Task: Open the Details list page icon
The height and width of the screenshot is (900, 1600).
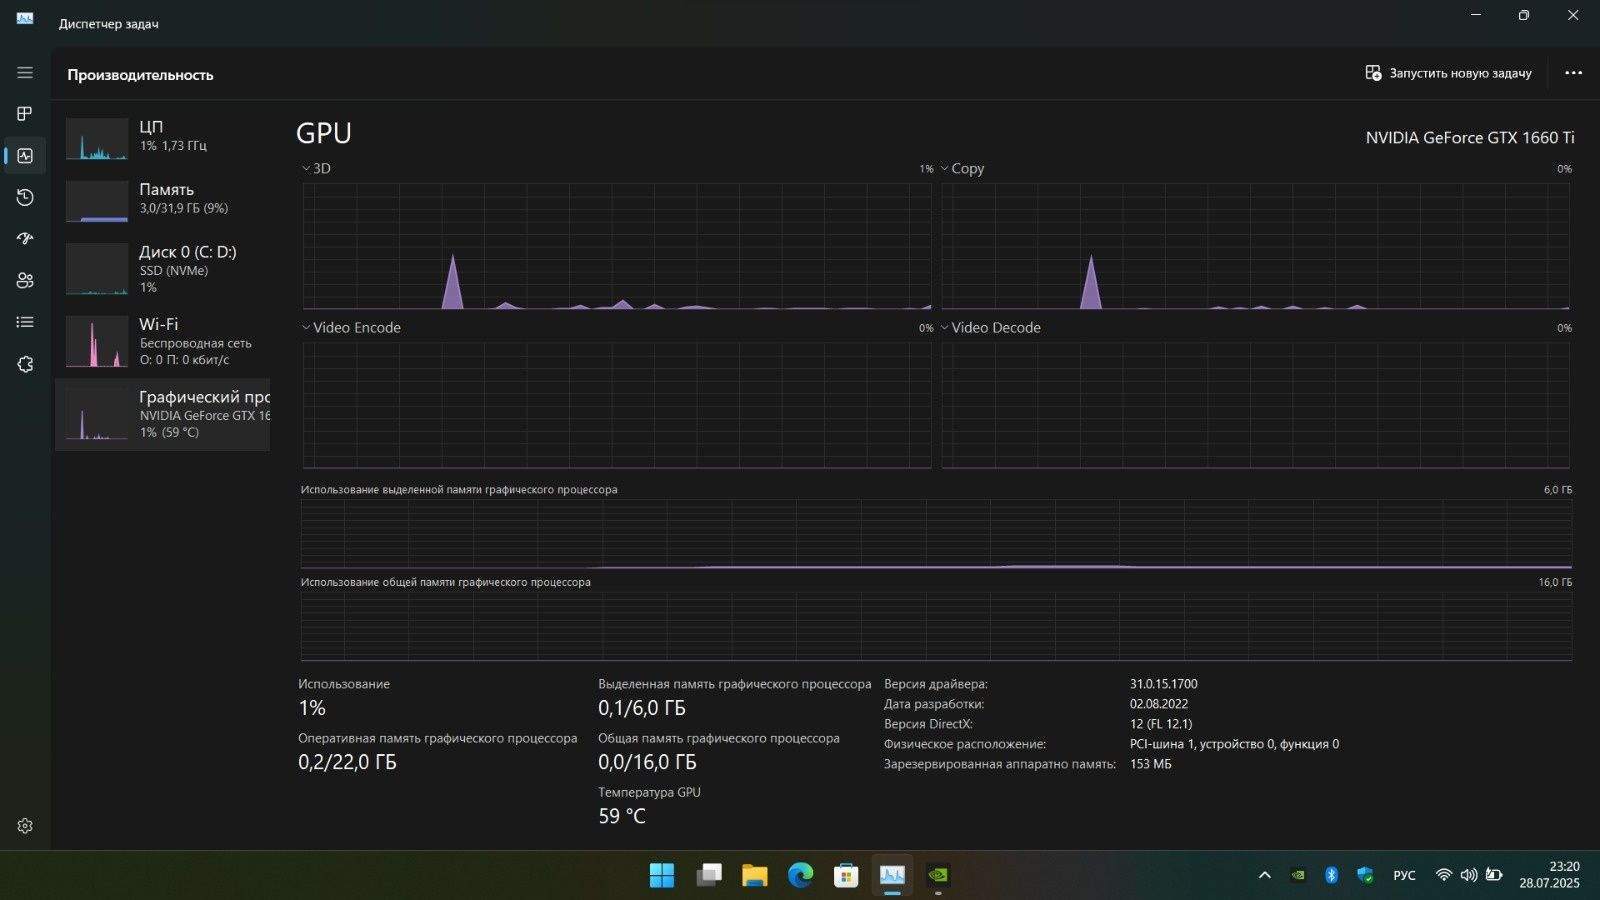Action: (x=25, y=322)
